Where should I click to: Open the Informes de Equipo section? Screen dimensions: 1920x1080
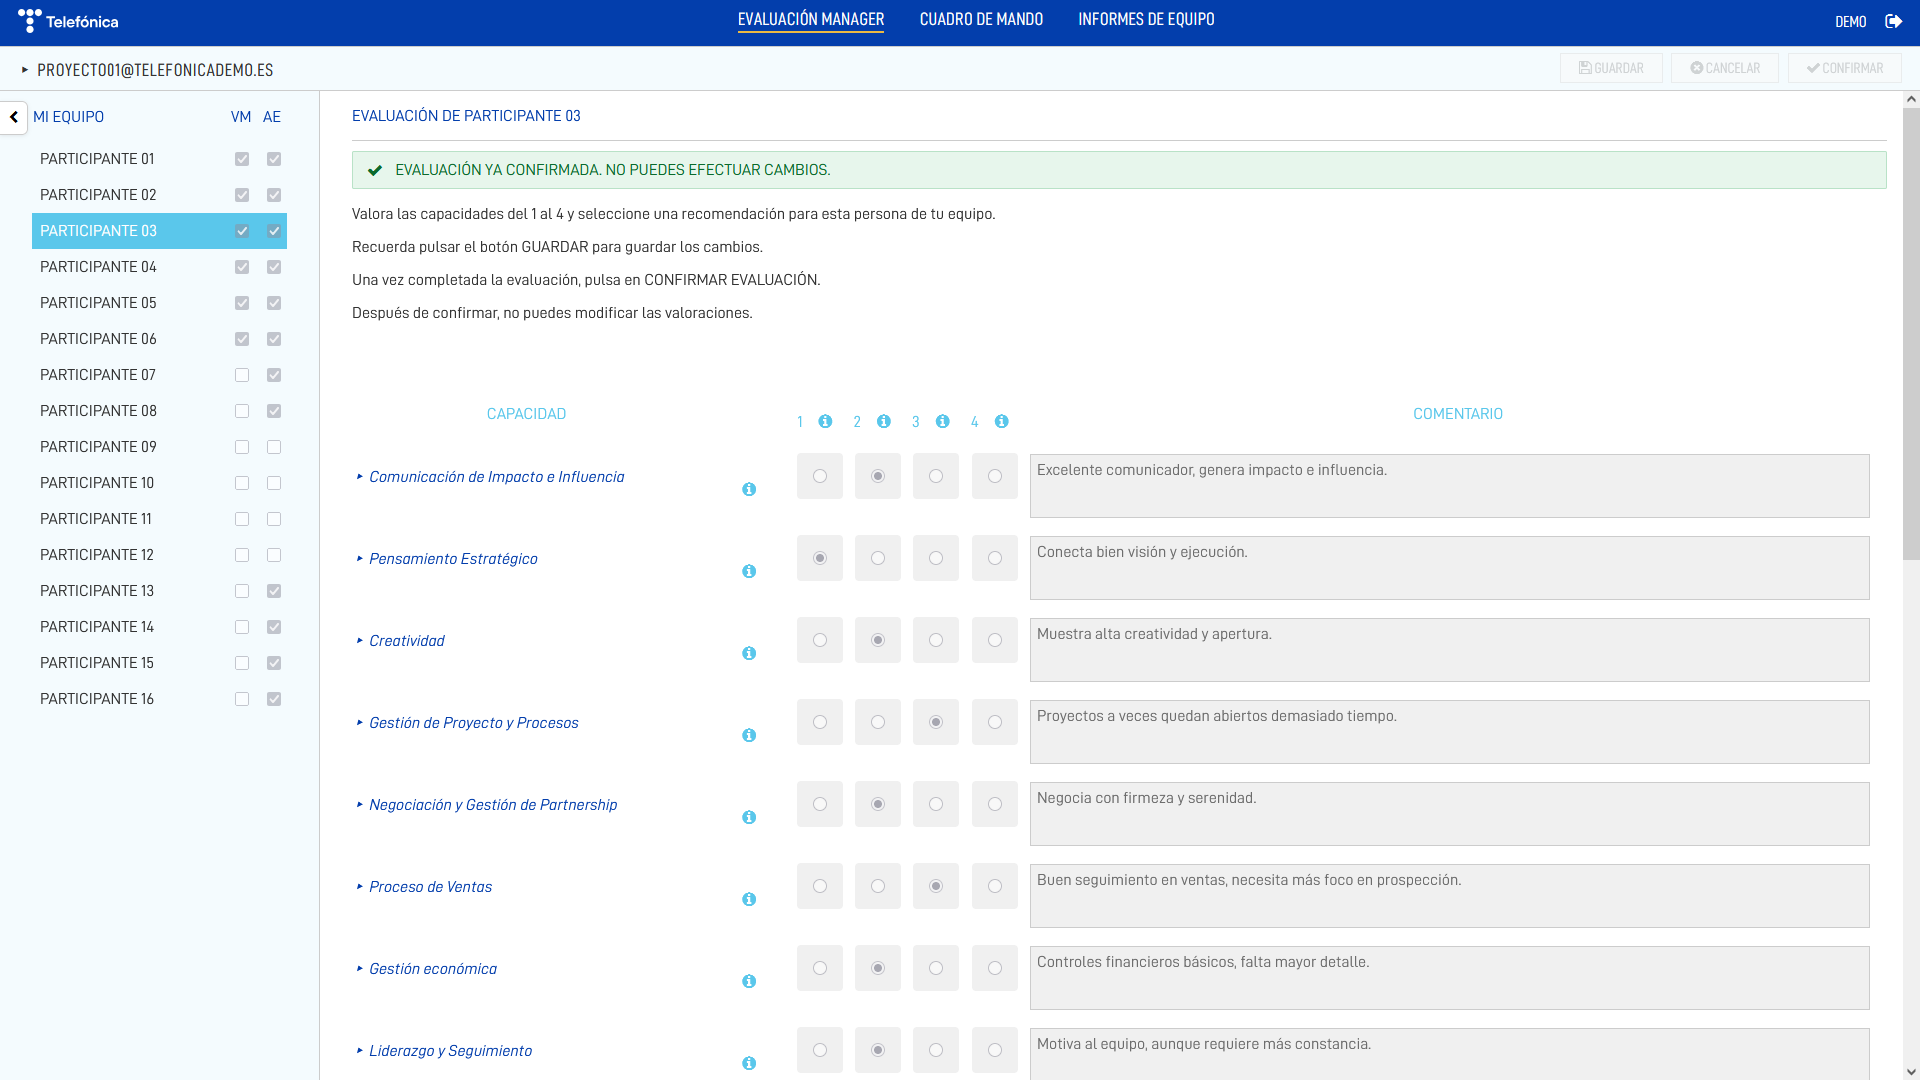click(x=1146, y=19)
